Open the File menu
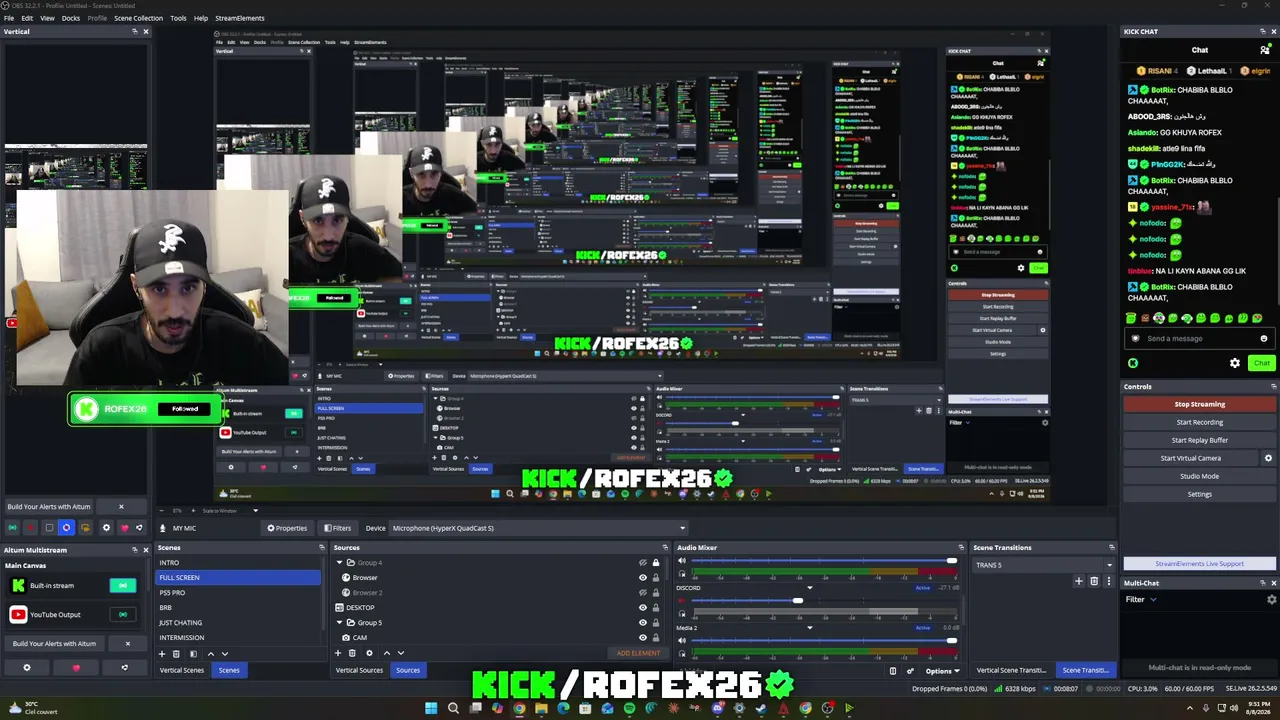This screenshot has height=720, width=1280. click(9, 18)
